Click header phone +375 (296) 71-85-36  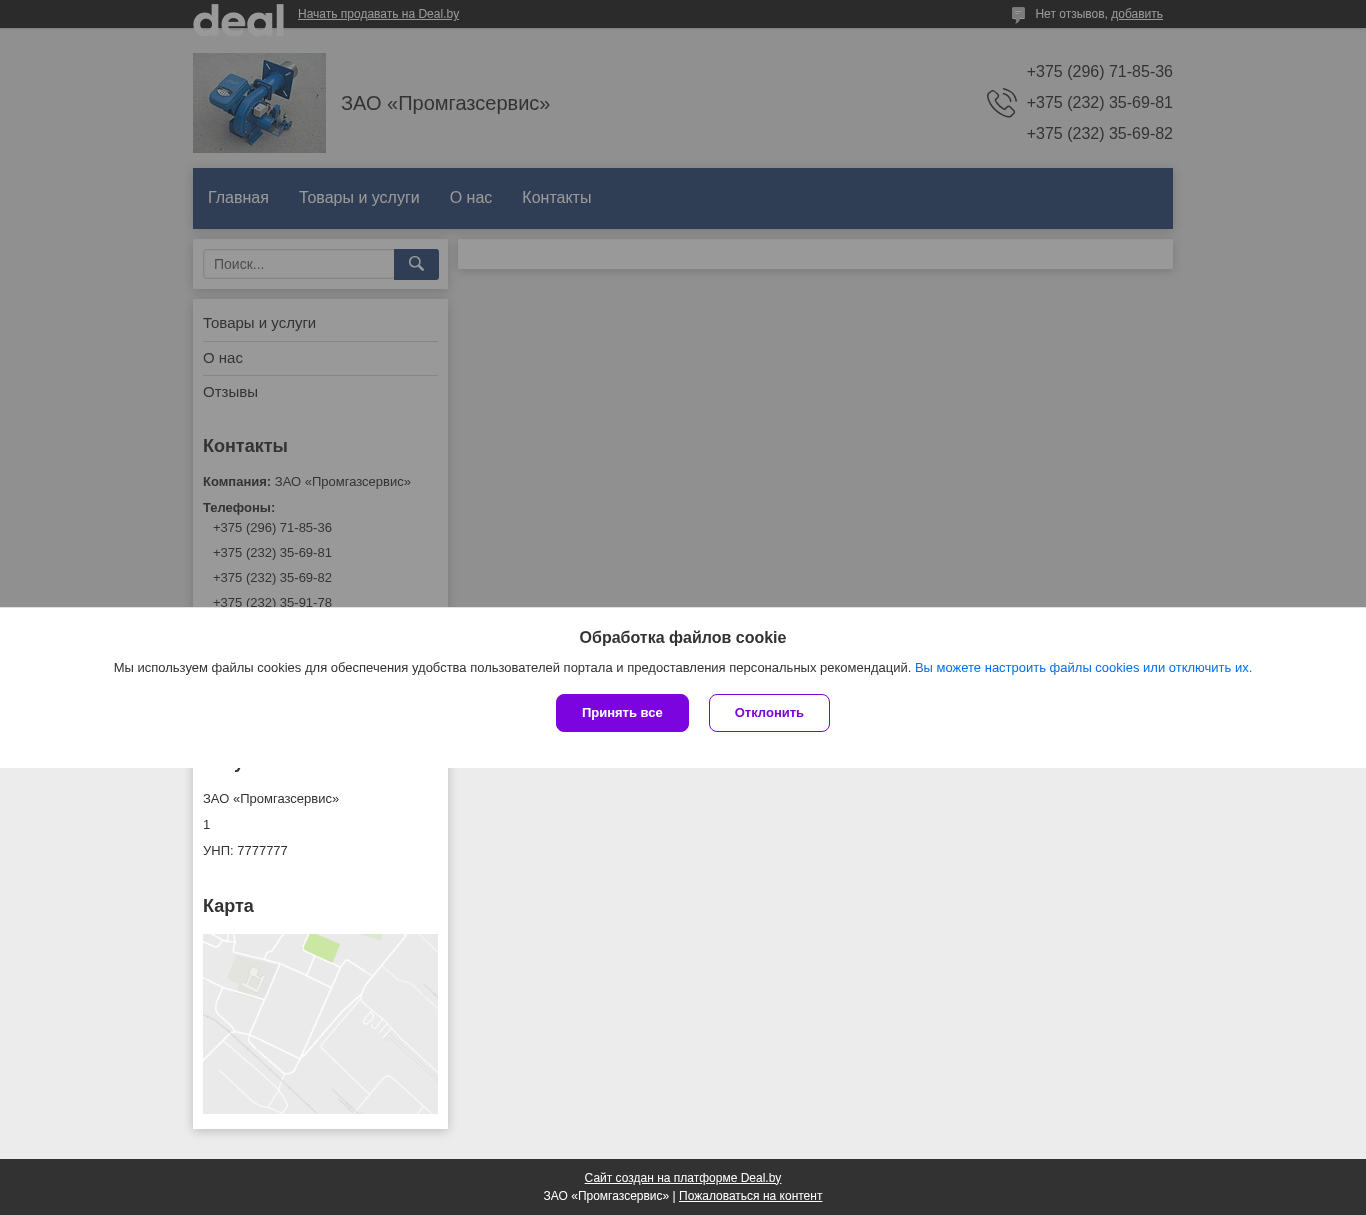[x=1099, y=72]
